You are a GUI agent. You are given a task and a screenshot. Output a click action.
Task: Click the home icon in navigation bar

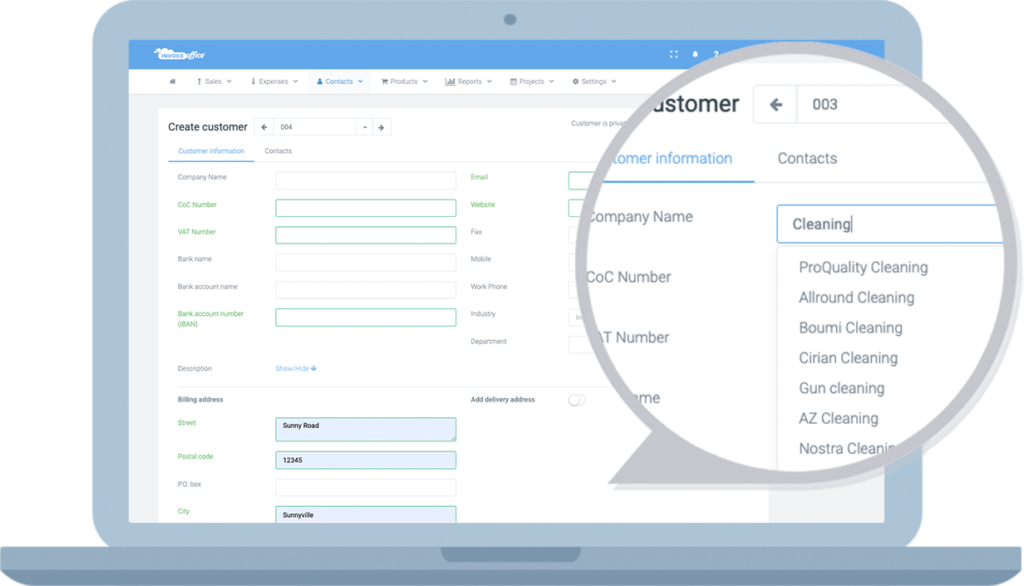pyautogui.click(x=173, y=82)
